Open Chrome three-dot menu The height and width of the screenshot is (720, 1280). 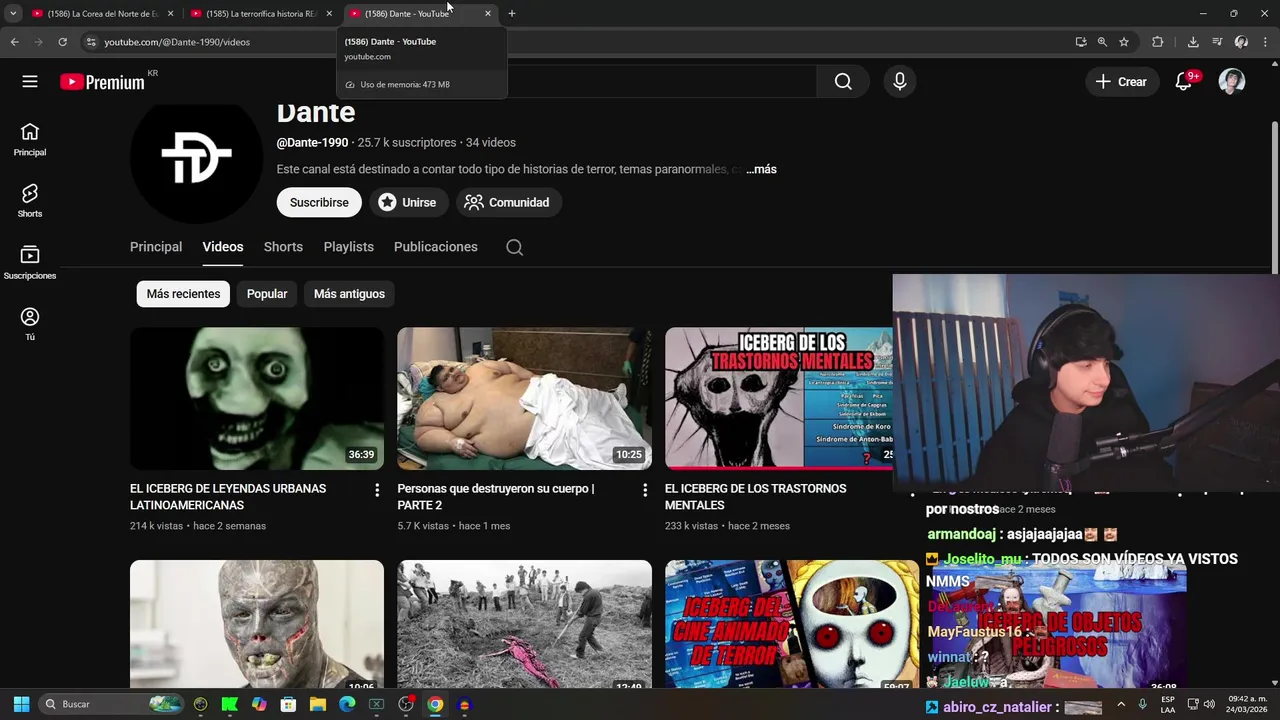pyautogui.click(x=1264, y=42)
